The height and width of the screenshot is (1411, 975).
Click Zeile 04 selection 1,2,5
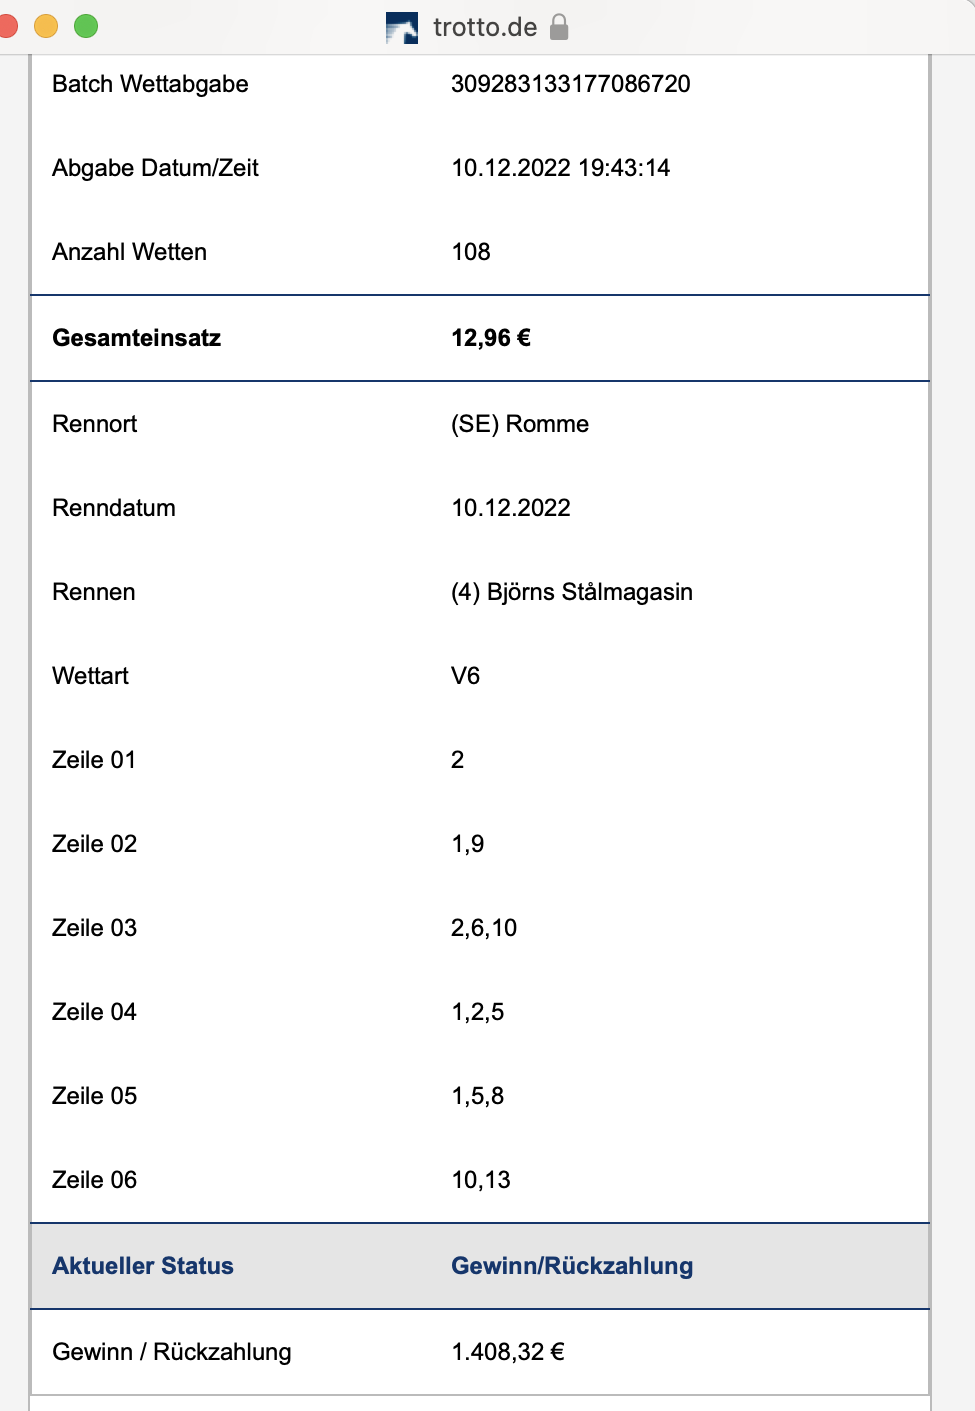point(478,1012)
